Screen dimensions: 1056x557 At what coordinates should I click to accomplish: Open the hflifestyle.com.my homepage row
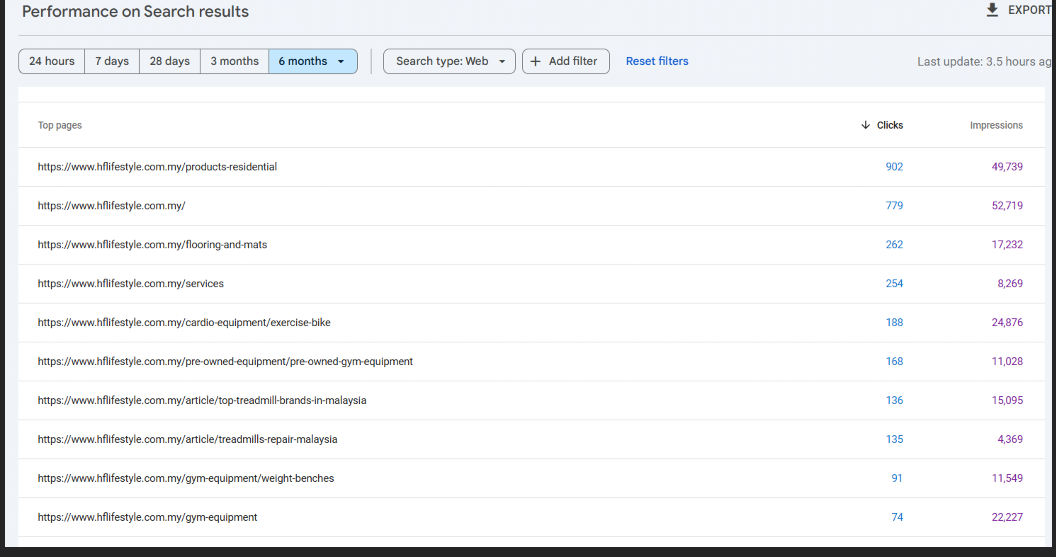click(x=112, y=206)
